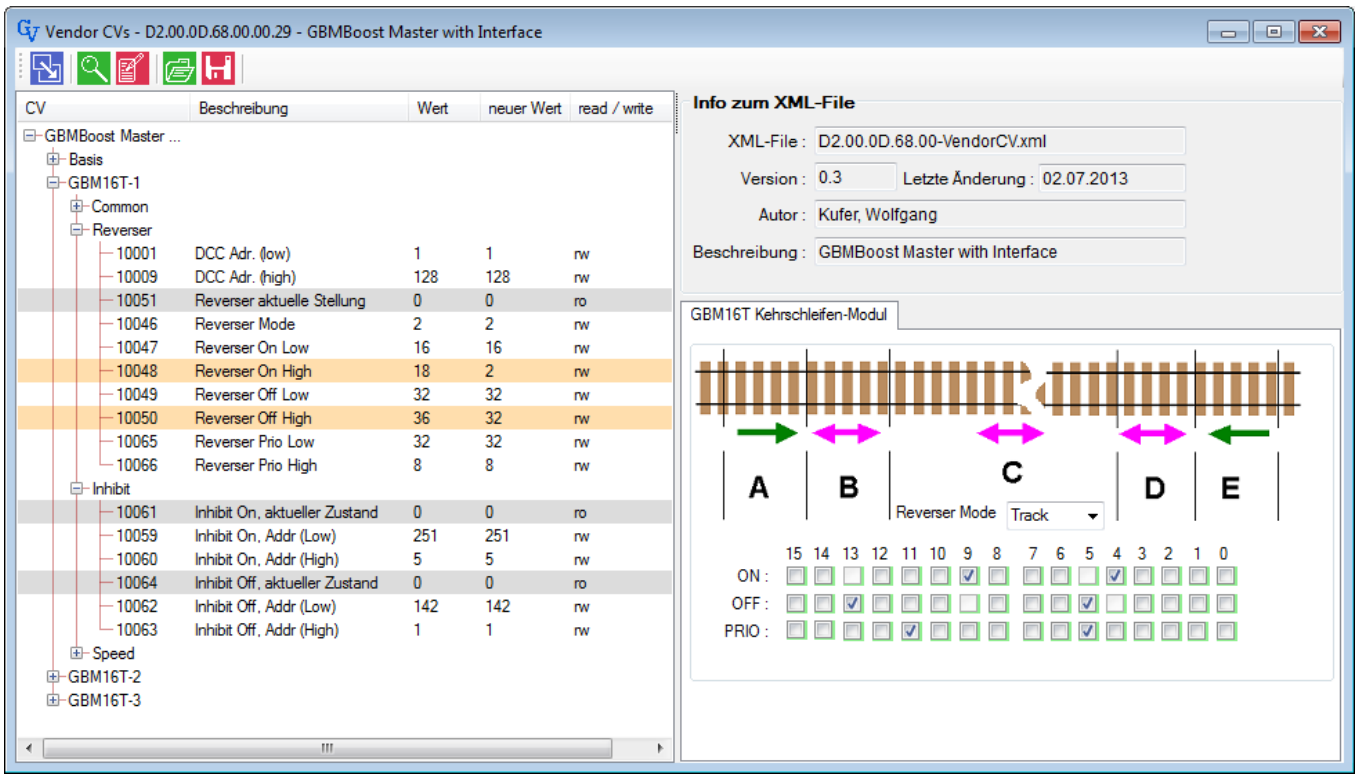Click the green magnifier read icon

coord(94,68)
